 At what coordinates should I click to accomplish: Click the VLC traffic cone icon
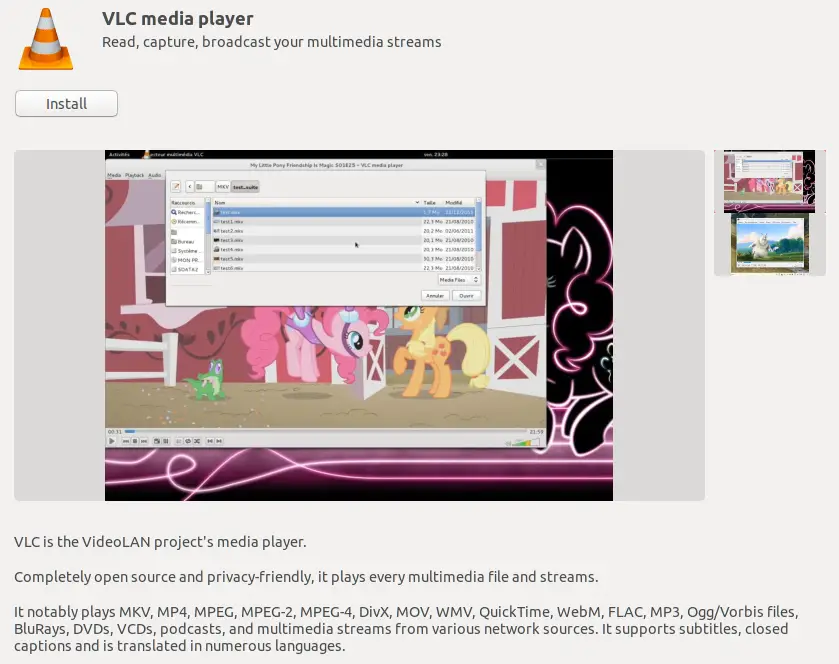(x=46, y=39)
